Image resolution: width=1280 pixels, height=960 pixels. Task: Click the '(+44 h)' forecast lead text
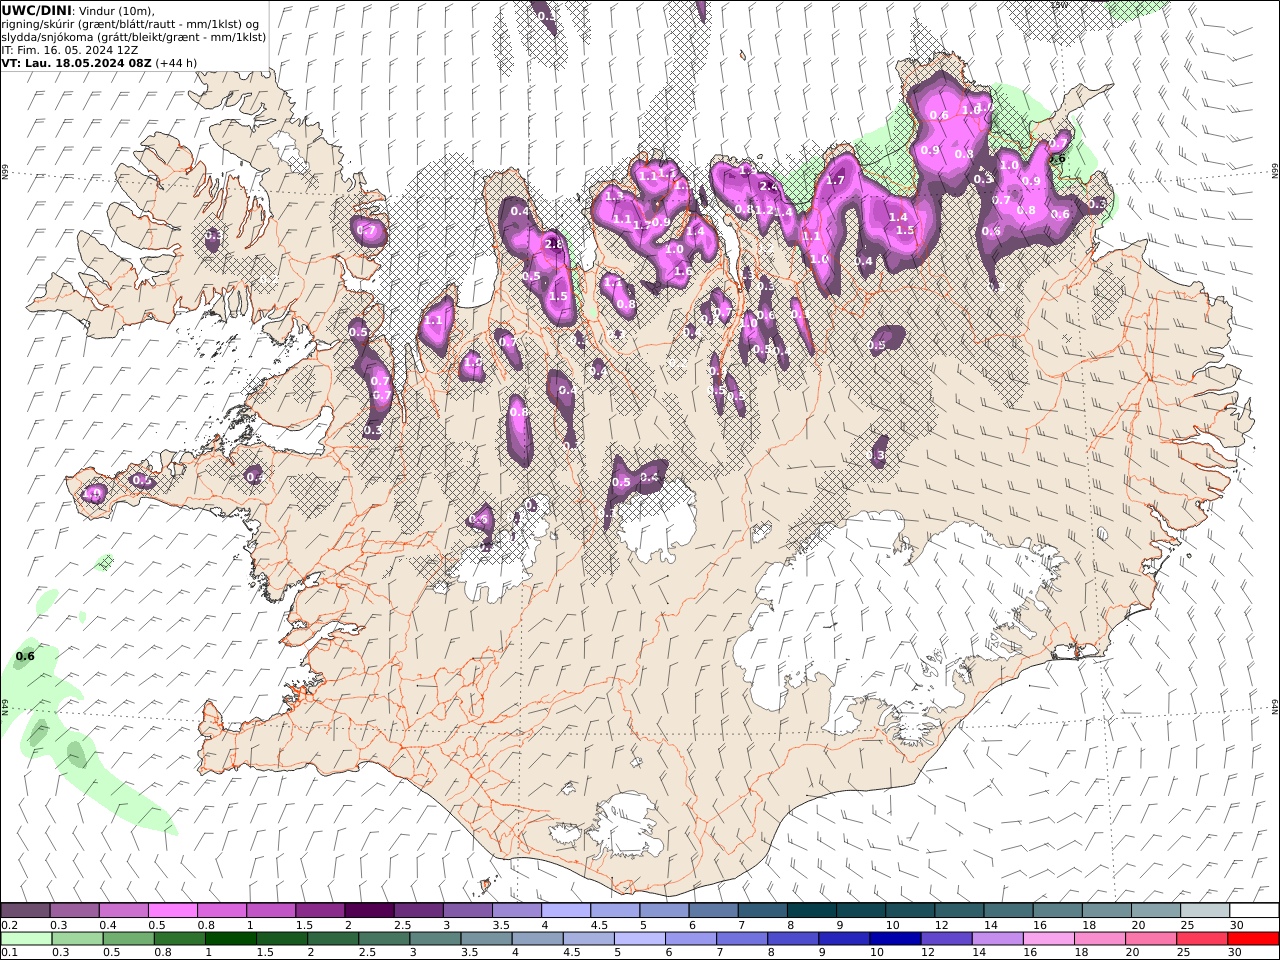[176, 62]
